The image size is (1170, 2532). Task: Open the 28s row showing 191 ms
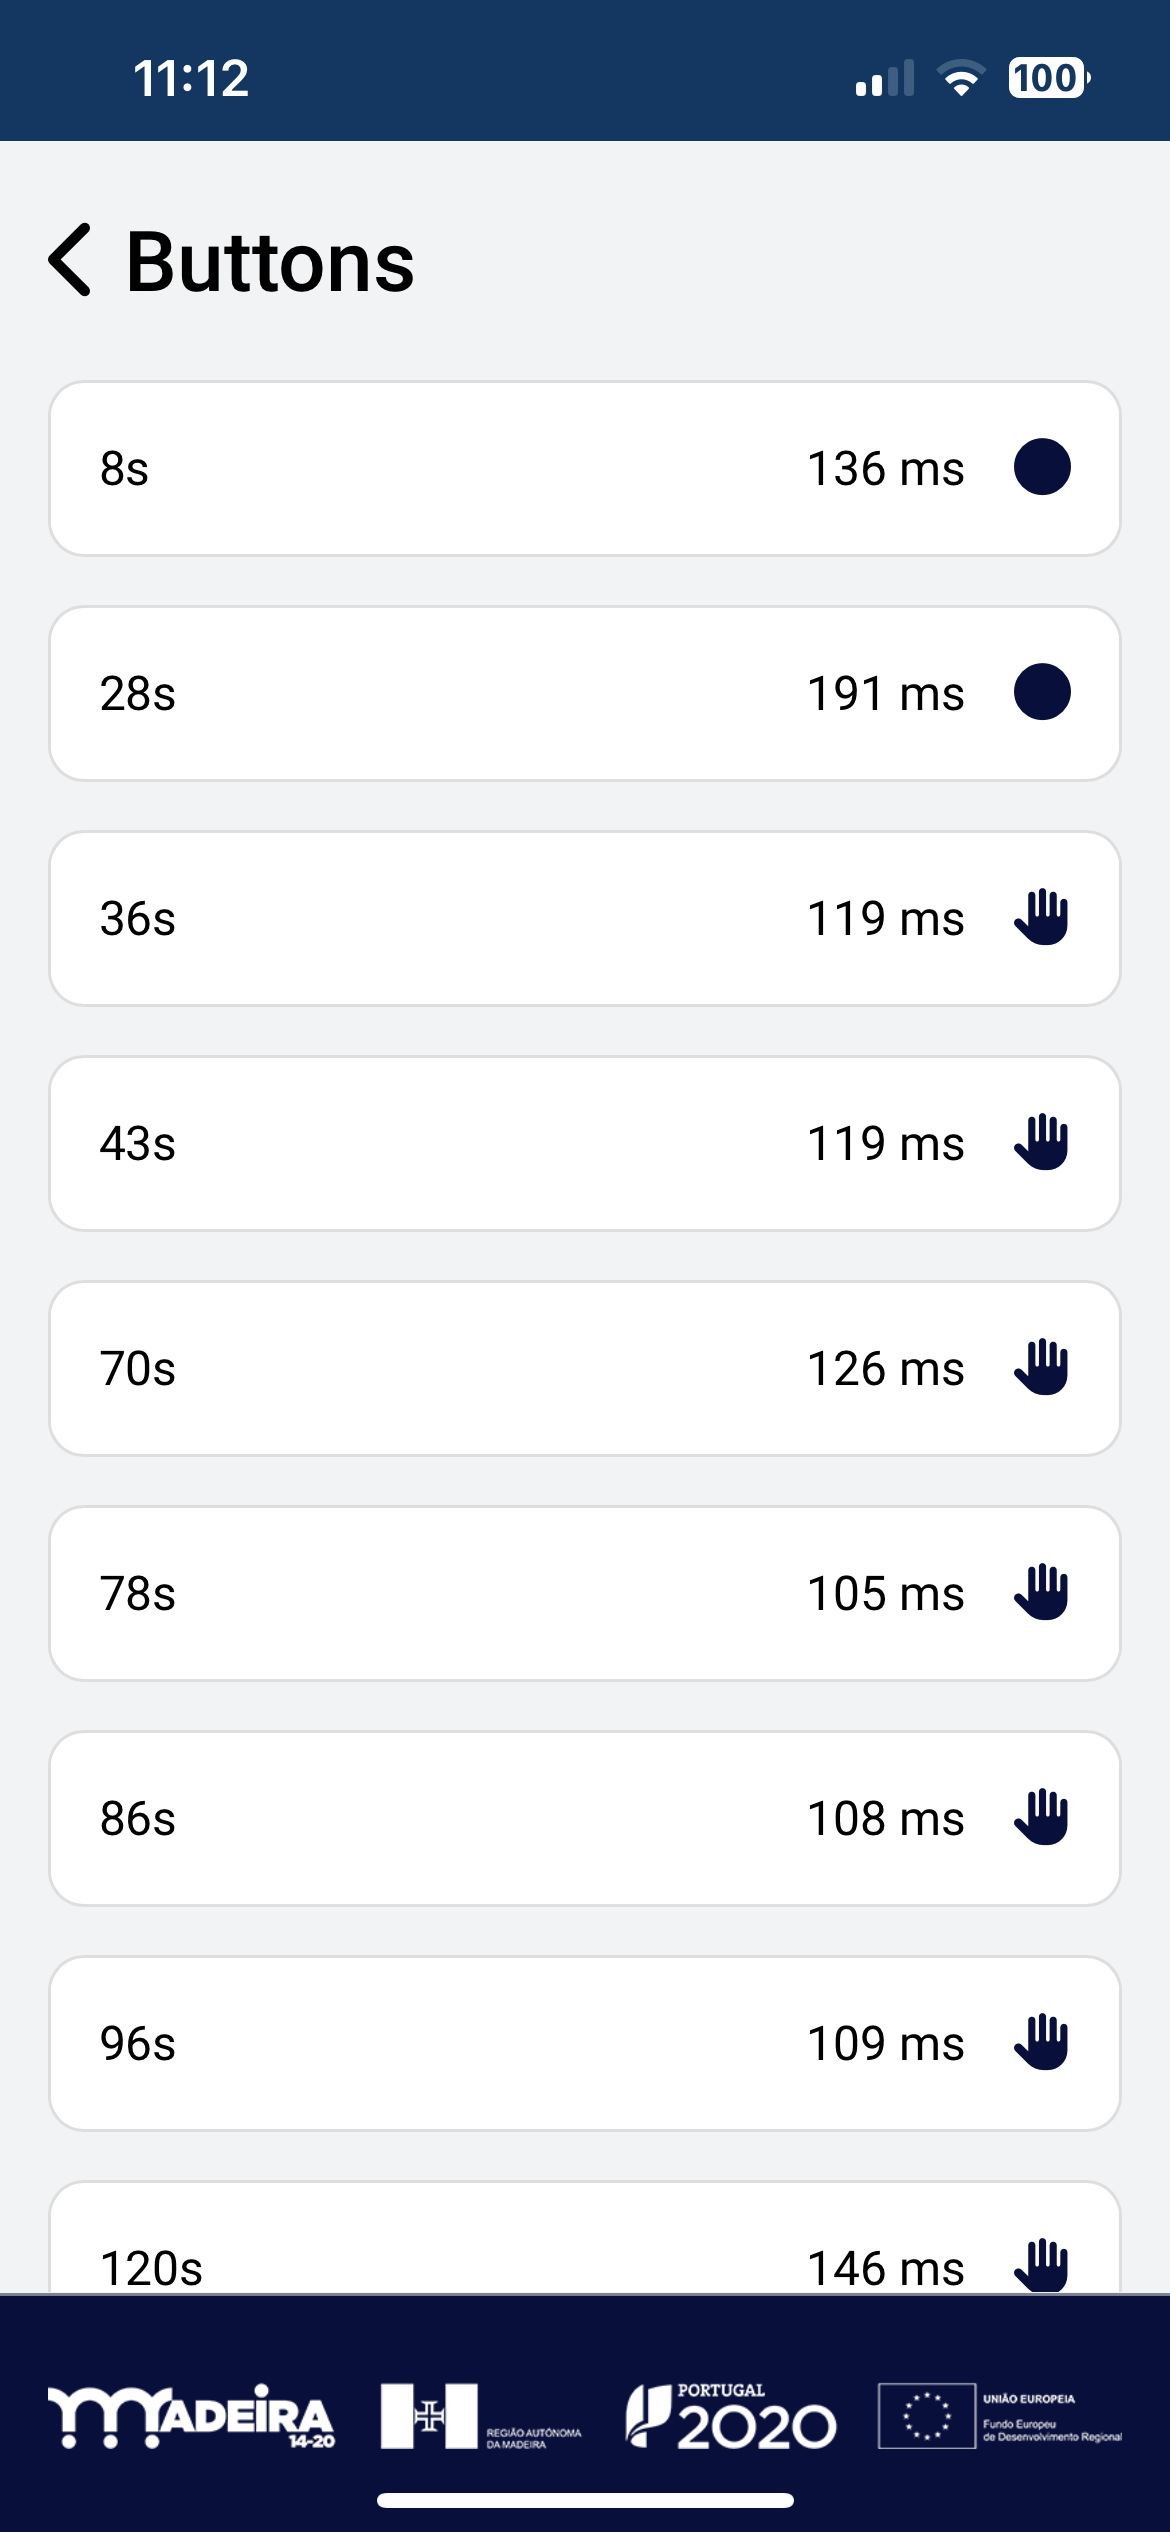pos(585,693)
